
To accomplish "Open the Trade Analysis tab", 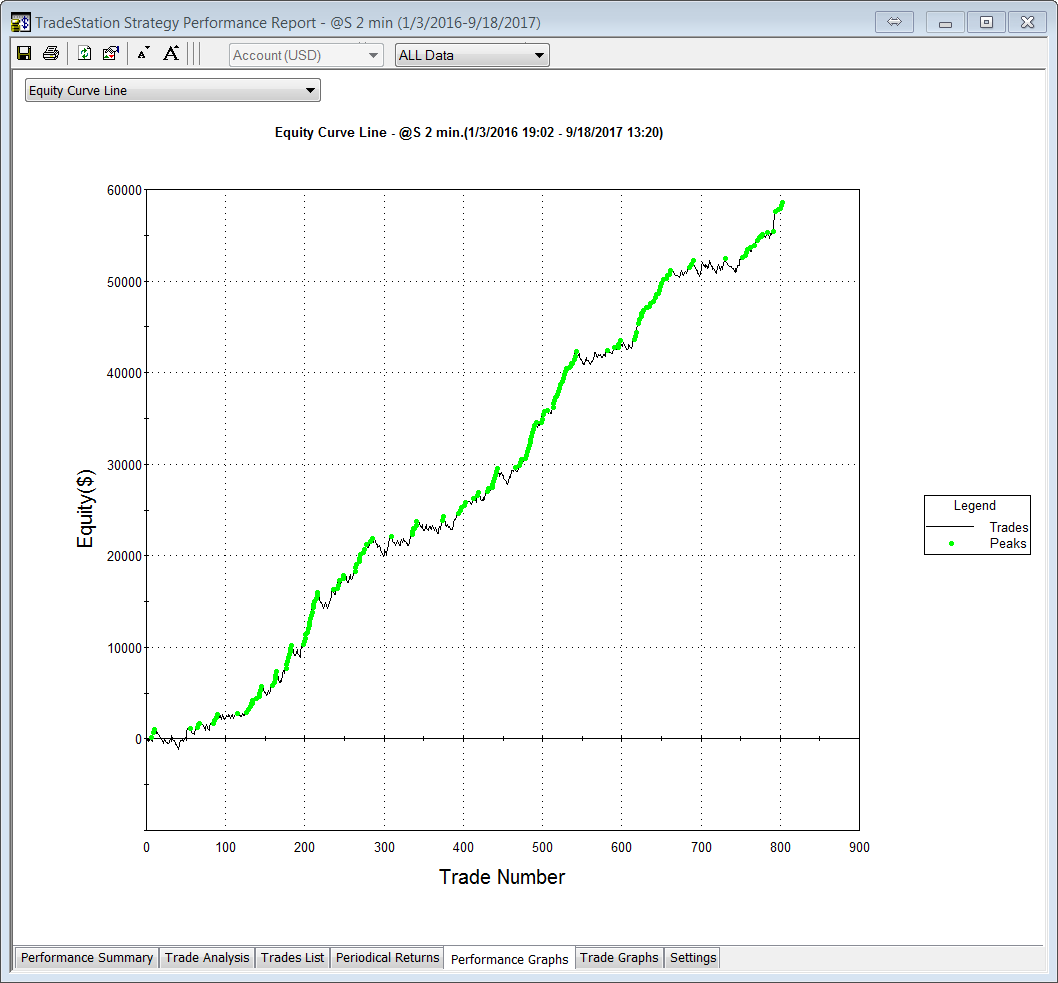I will pyautogui.click(x=207, y=958).
